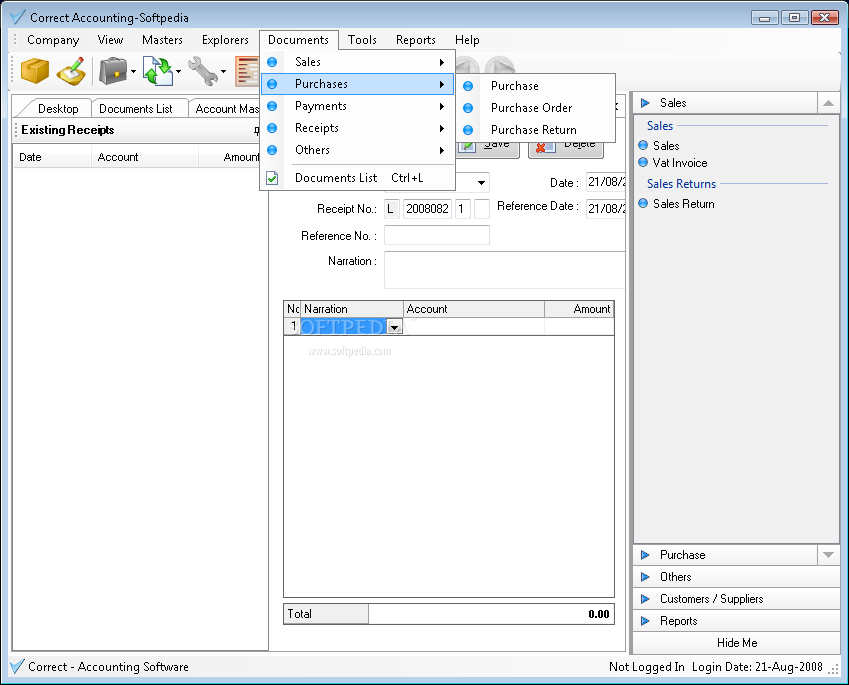Click the package box toolbar icon

click(x=35, y=71)
